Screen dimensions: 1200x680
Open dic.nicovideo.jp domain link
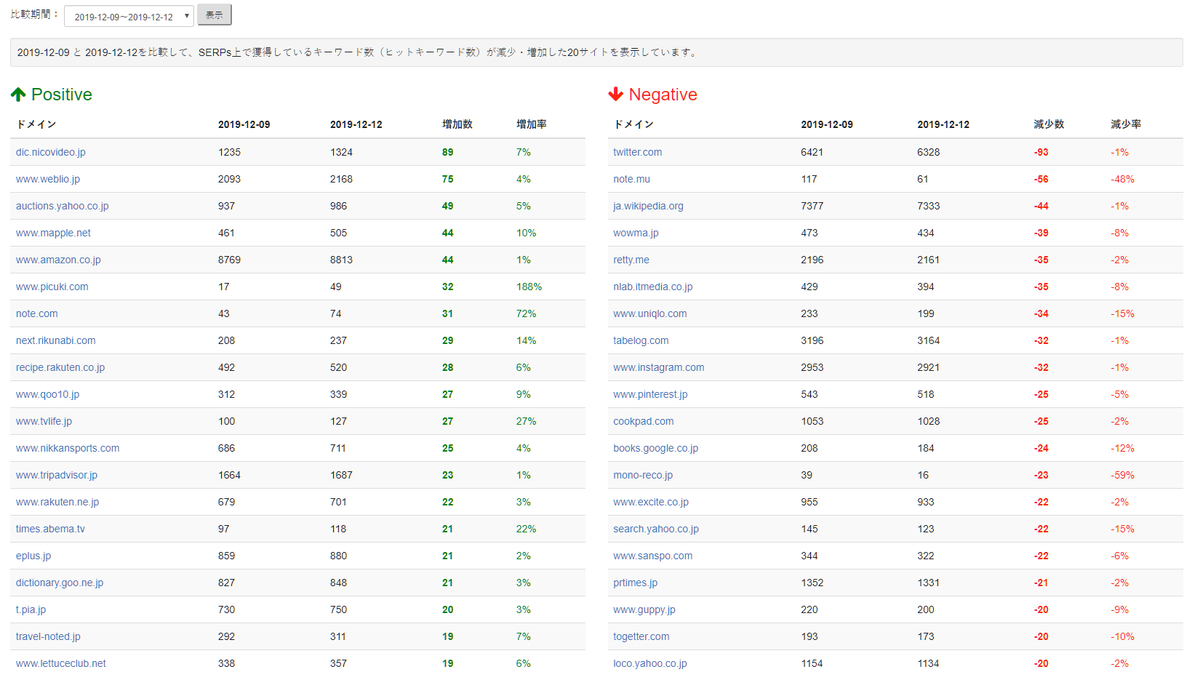[51, 152]
